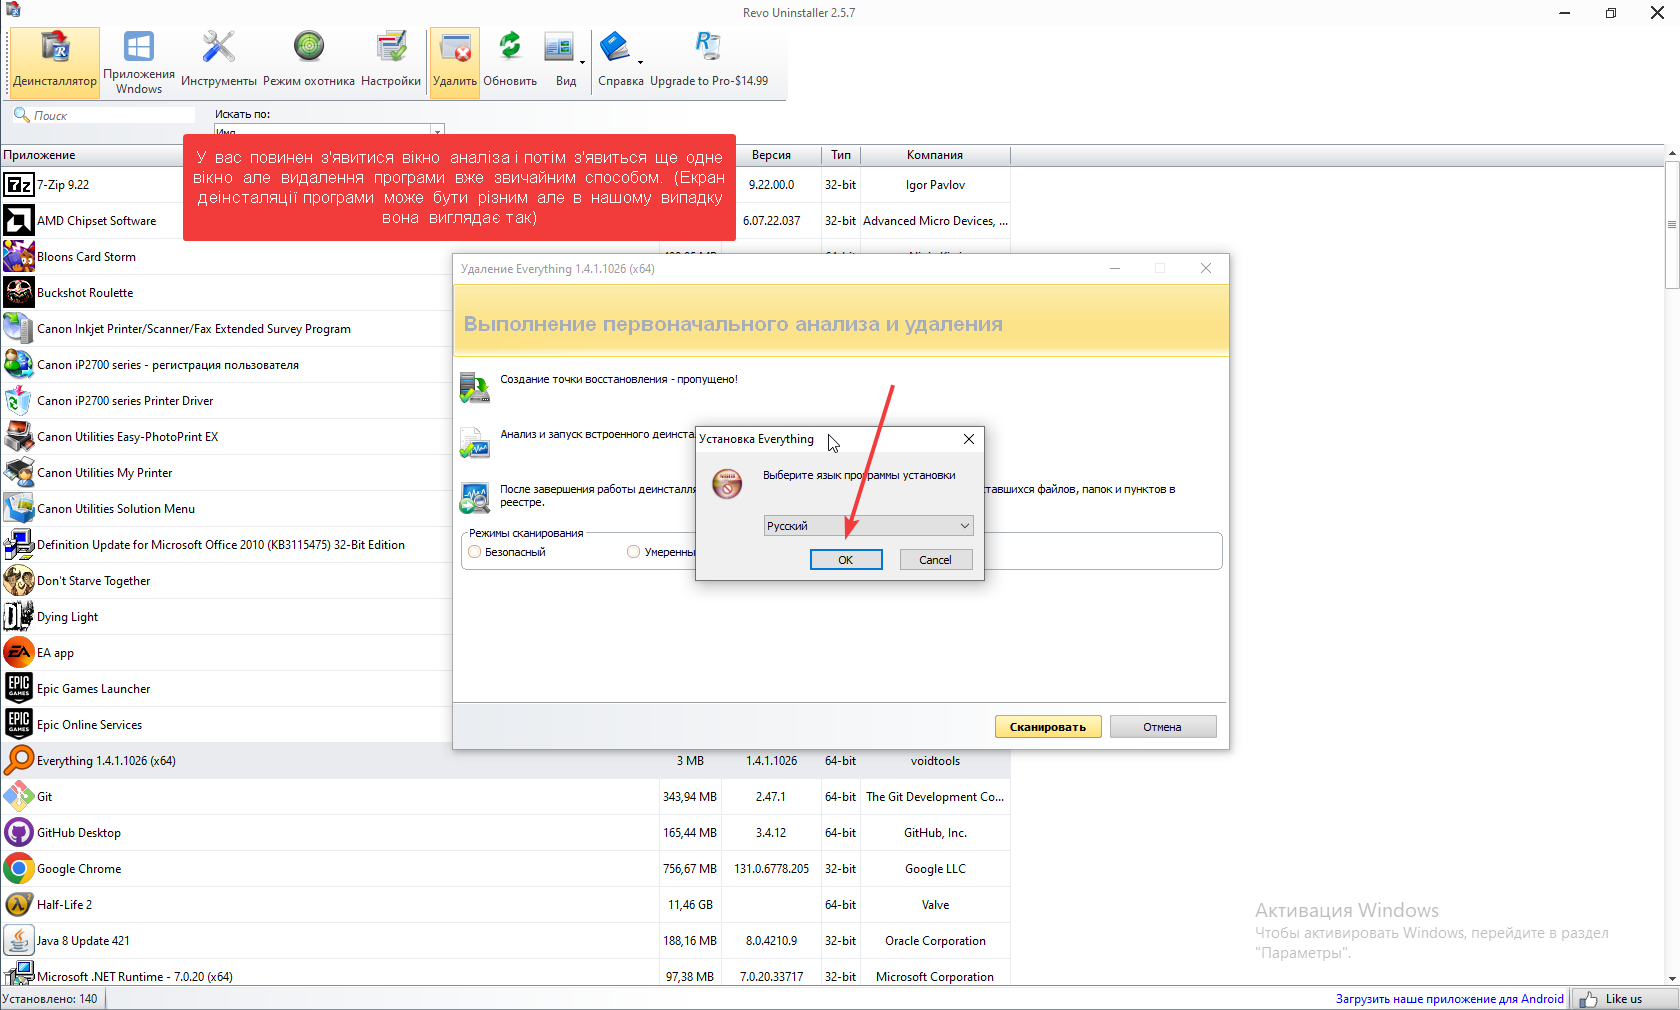Select Canon iP2700 series Printer Driver row
The image size is (1680, 1010).
[227, 401]
